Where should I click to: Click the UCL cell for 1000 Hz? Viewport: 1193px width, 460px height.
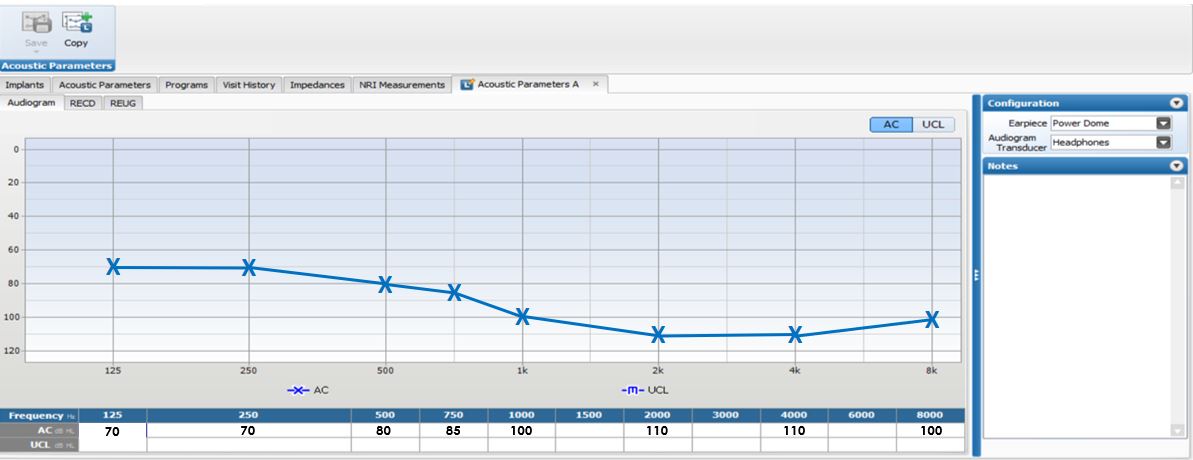[521, 445]
